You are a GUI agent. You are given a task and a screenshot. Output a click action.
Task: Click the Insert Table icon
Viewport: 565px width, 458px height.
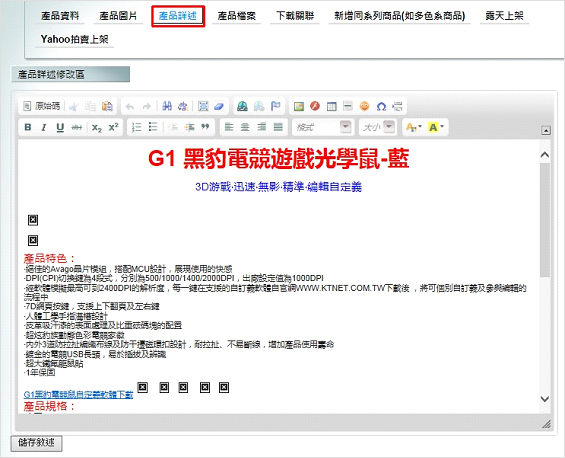(332, 106)
